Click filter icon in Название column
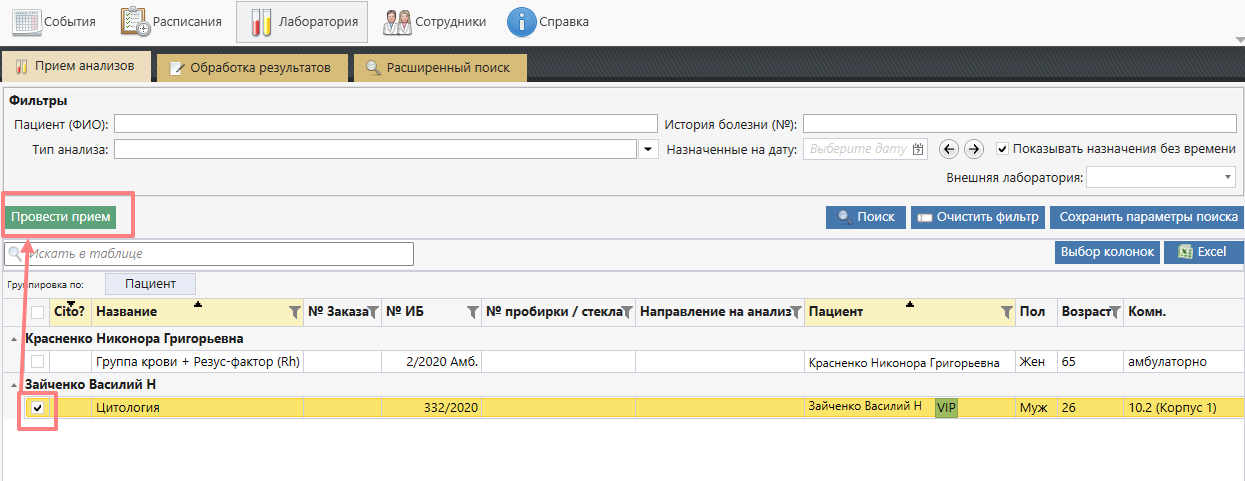 (x=294, y=313)
